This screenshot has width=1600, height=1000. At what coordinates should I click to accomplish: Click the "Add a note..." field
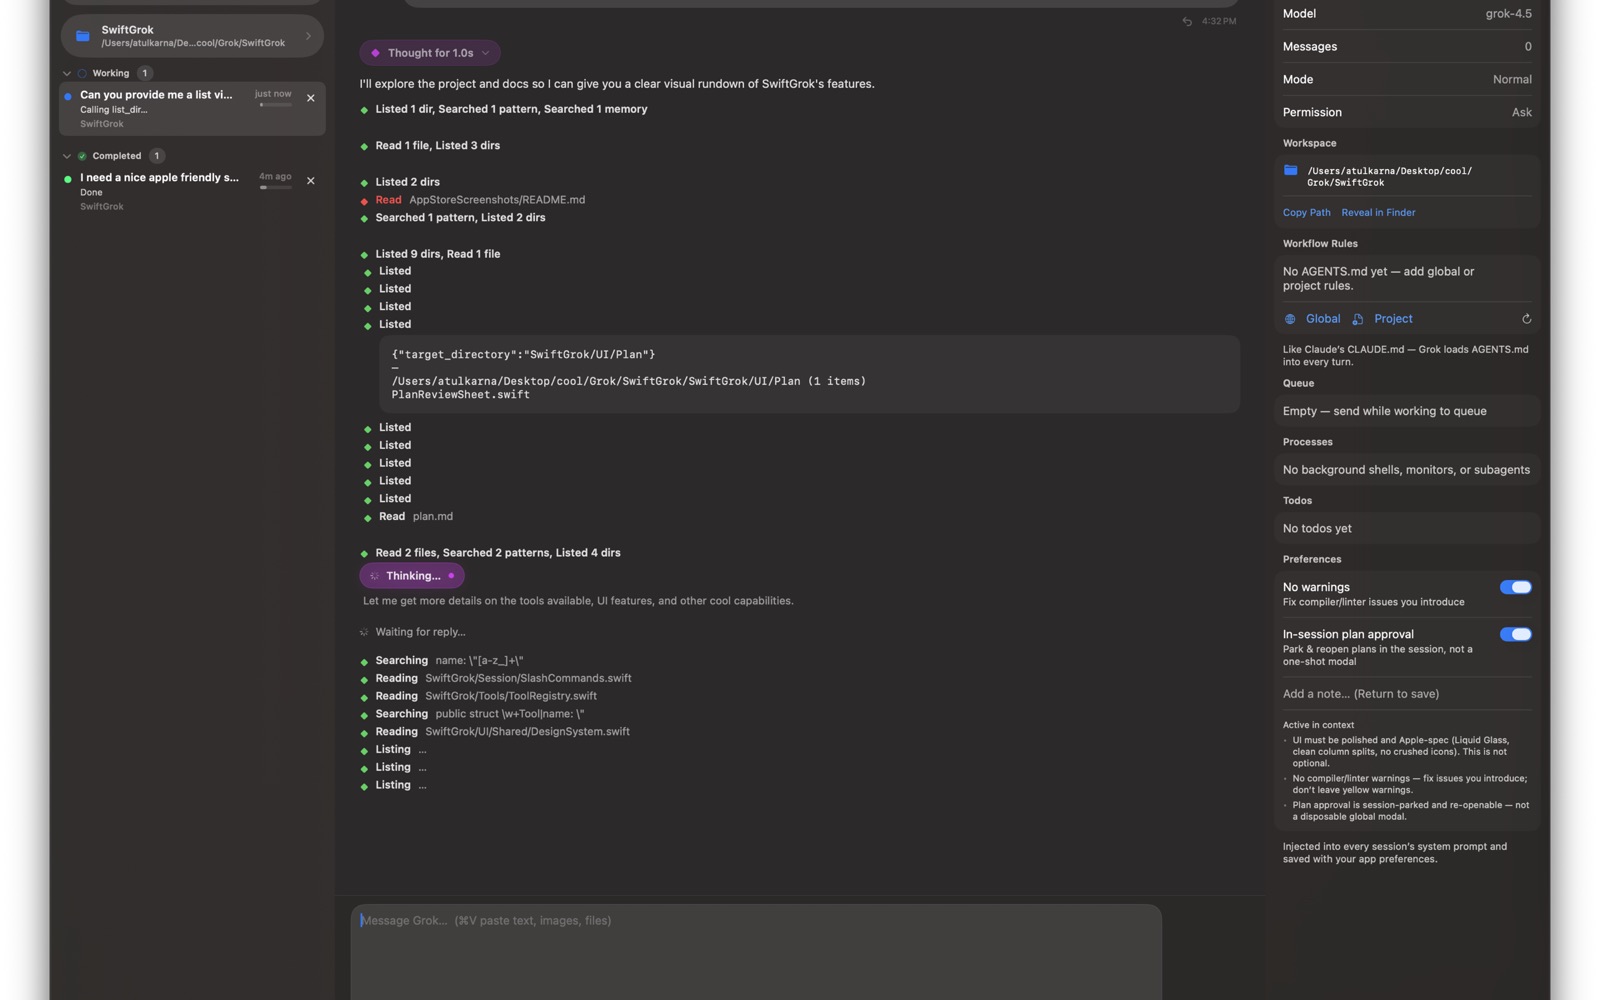pyautogui.click(x=1407, y=694)
